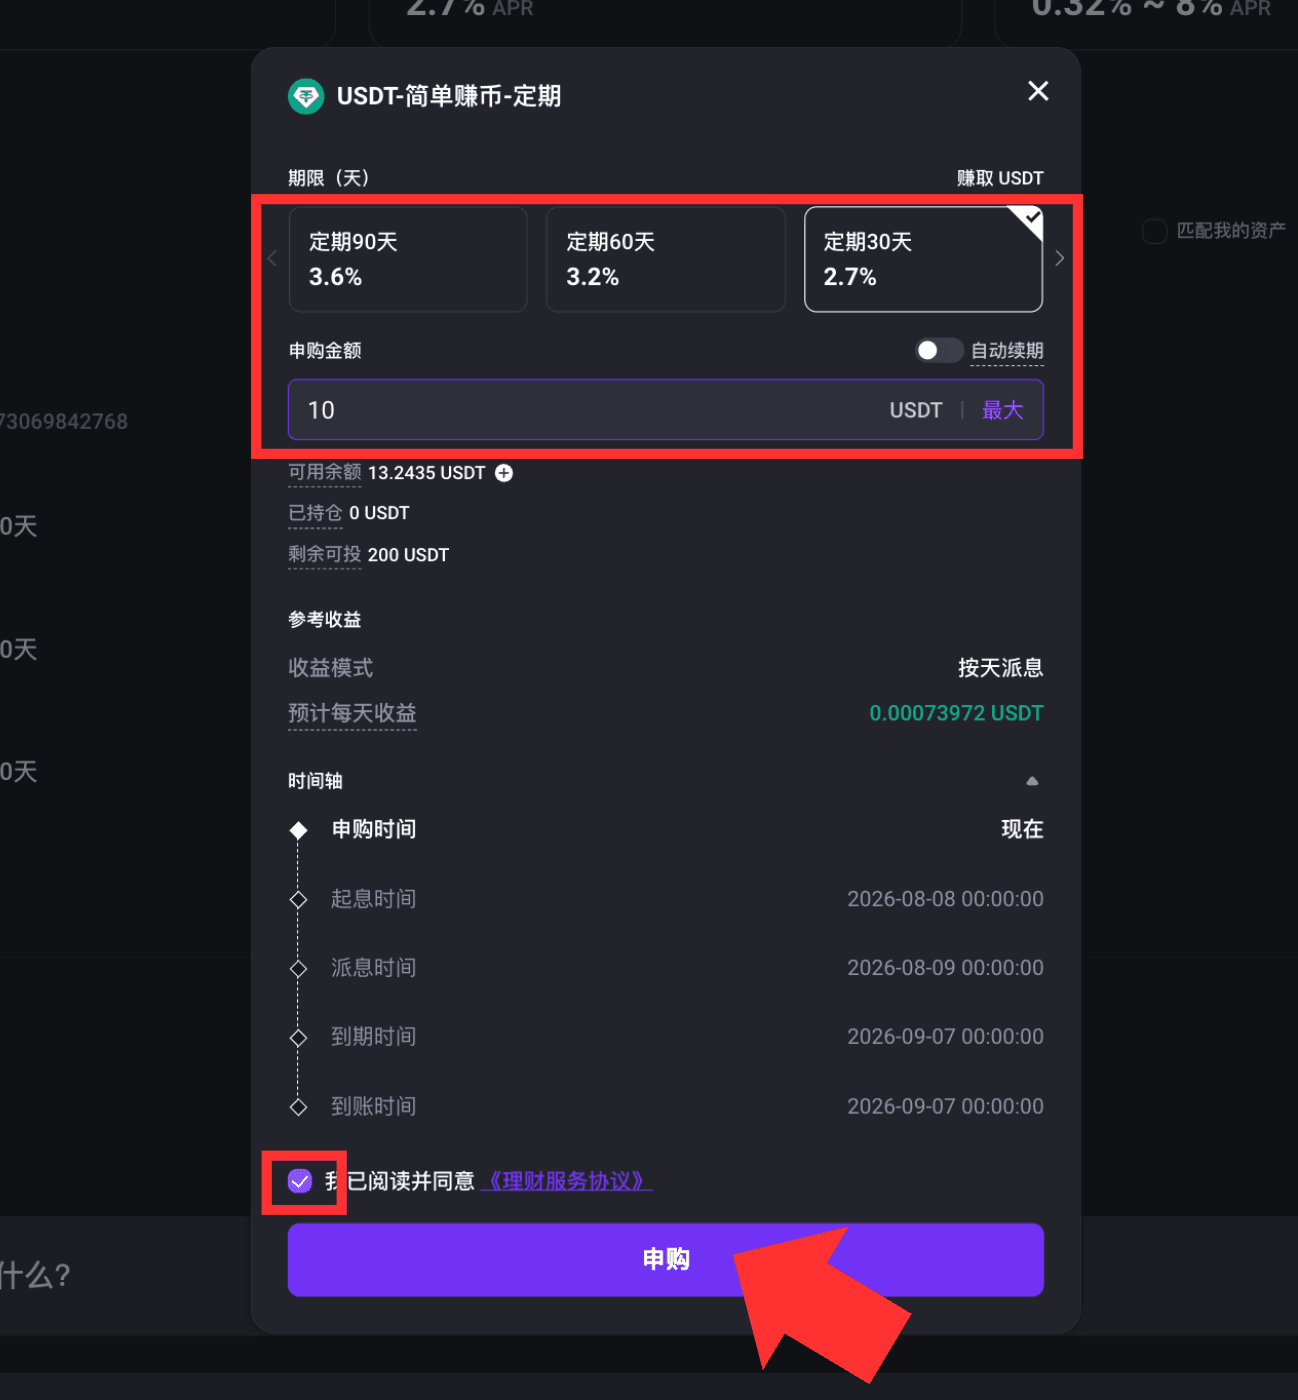Viewport: 1298px width, 1400px height.
Task: Show next term options with right arrow
Action: (x=1059, y=258)
